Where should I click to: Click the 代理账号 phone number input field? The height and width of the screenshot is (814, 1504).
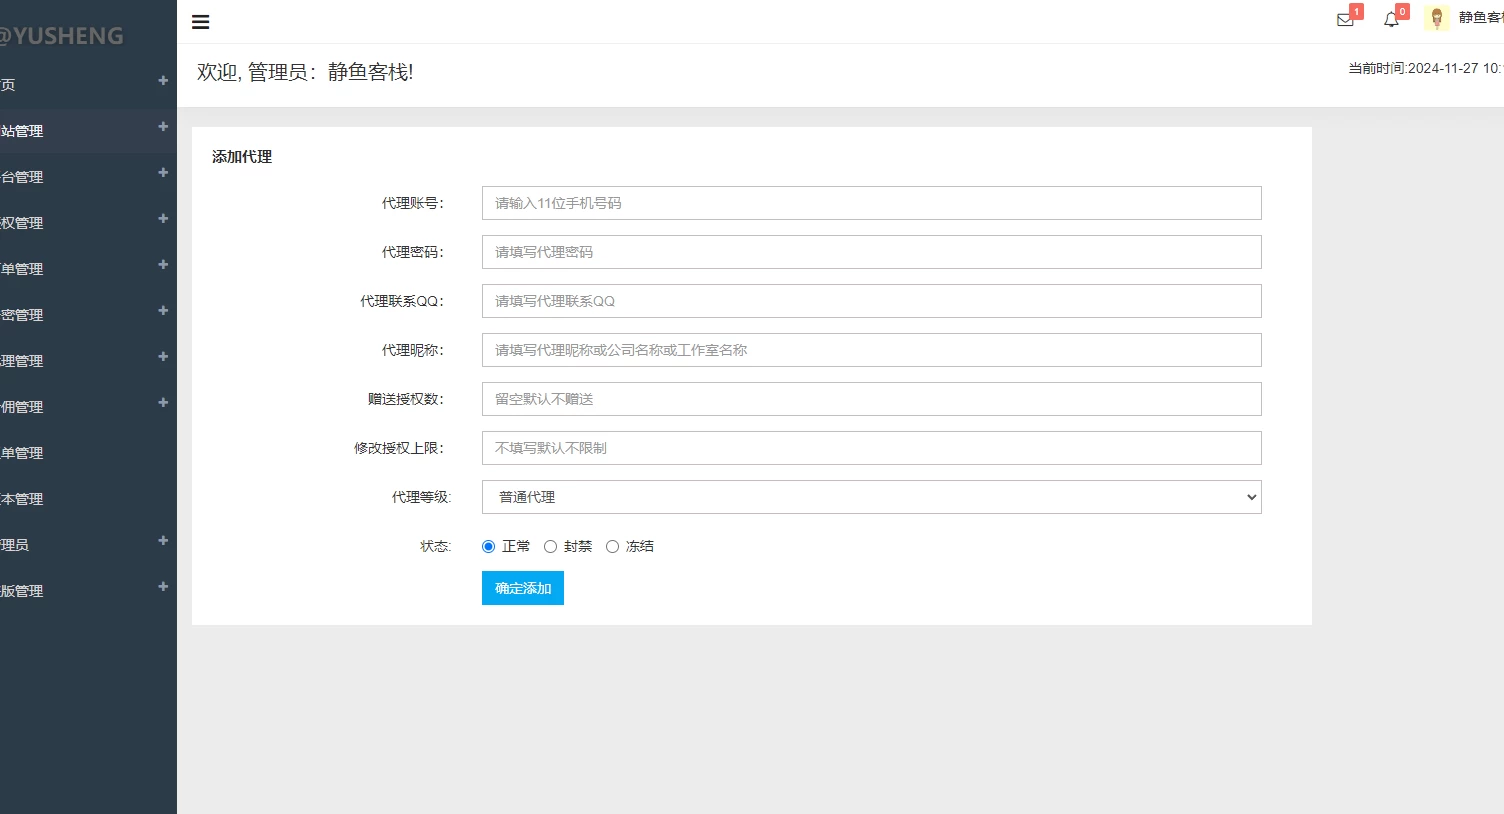point(871,203)
